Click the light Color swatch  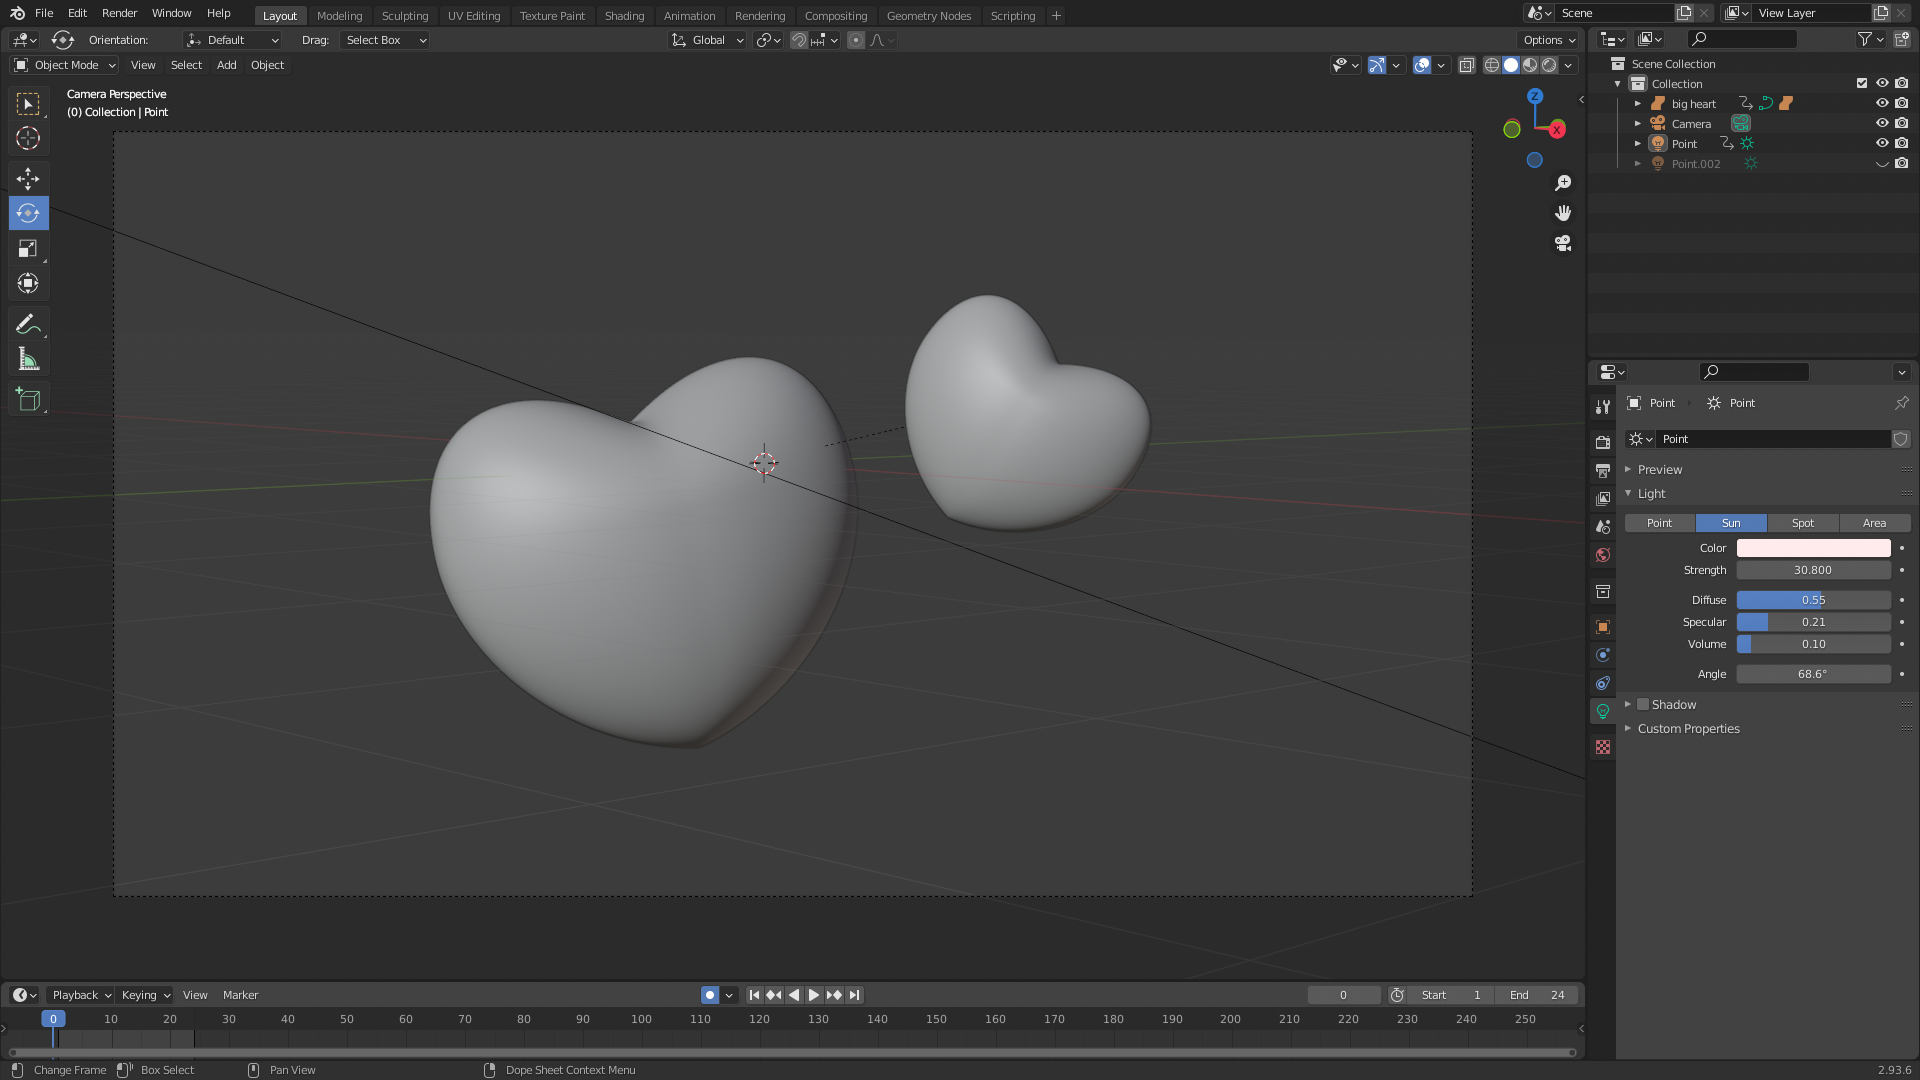(1812, 548)
